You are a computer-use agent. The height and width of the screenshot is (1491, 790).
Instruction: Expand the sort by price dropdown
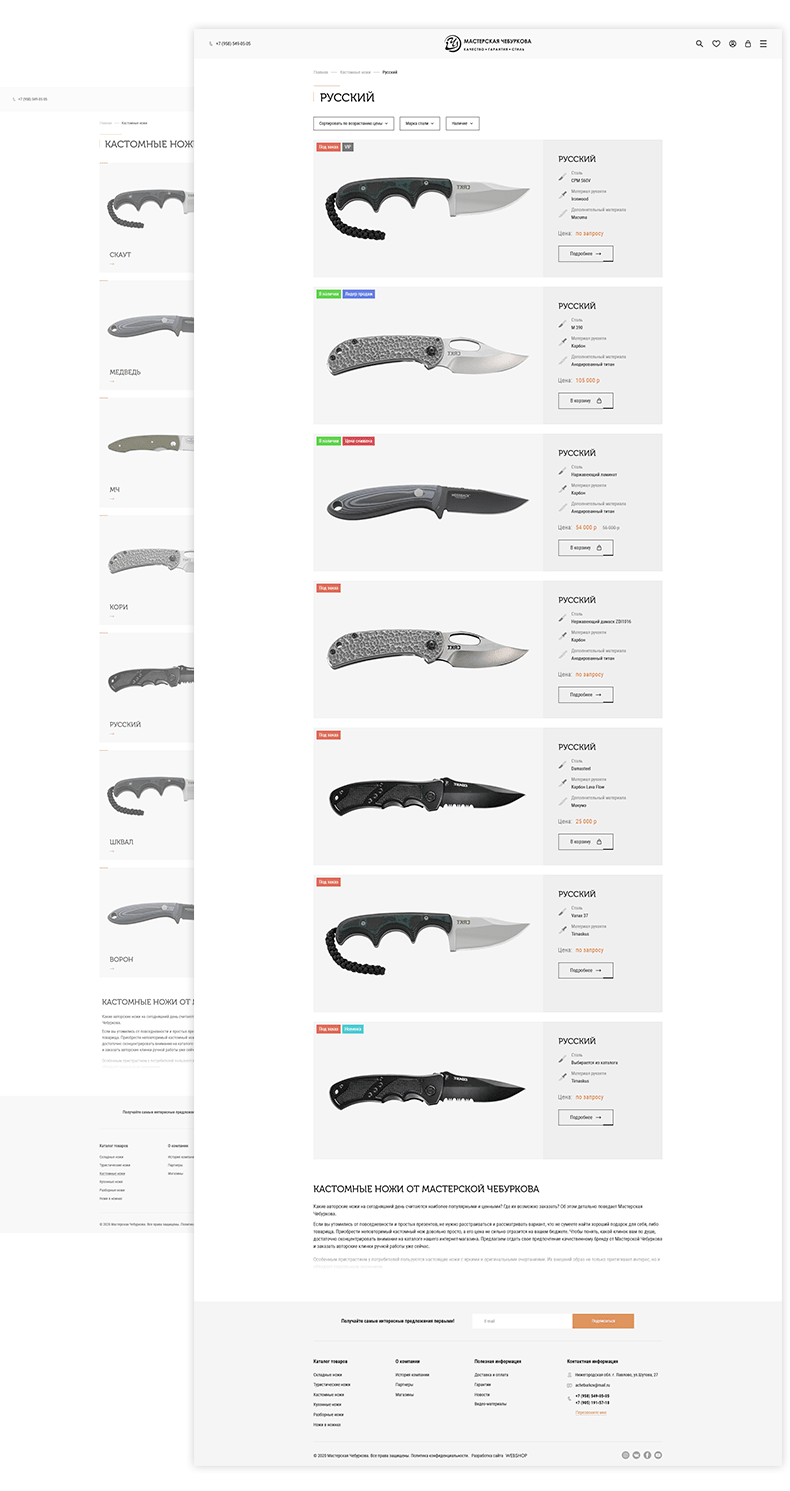click(x=353, y=124)
